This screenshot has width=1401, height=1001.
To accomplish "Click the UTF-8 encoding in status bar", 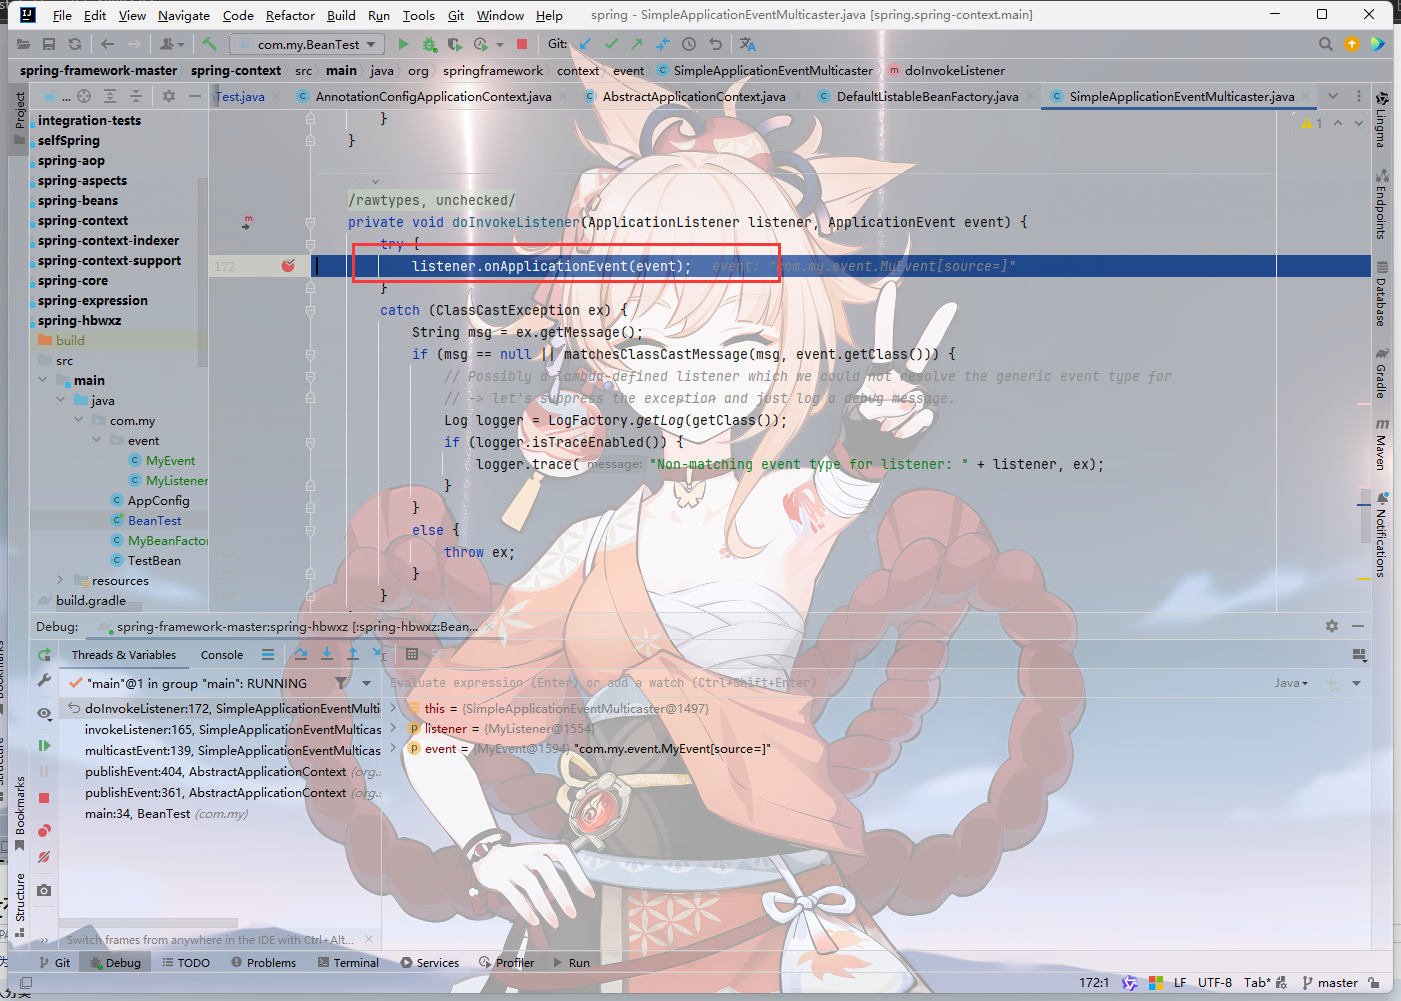I will (x=1214, y=982).
